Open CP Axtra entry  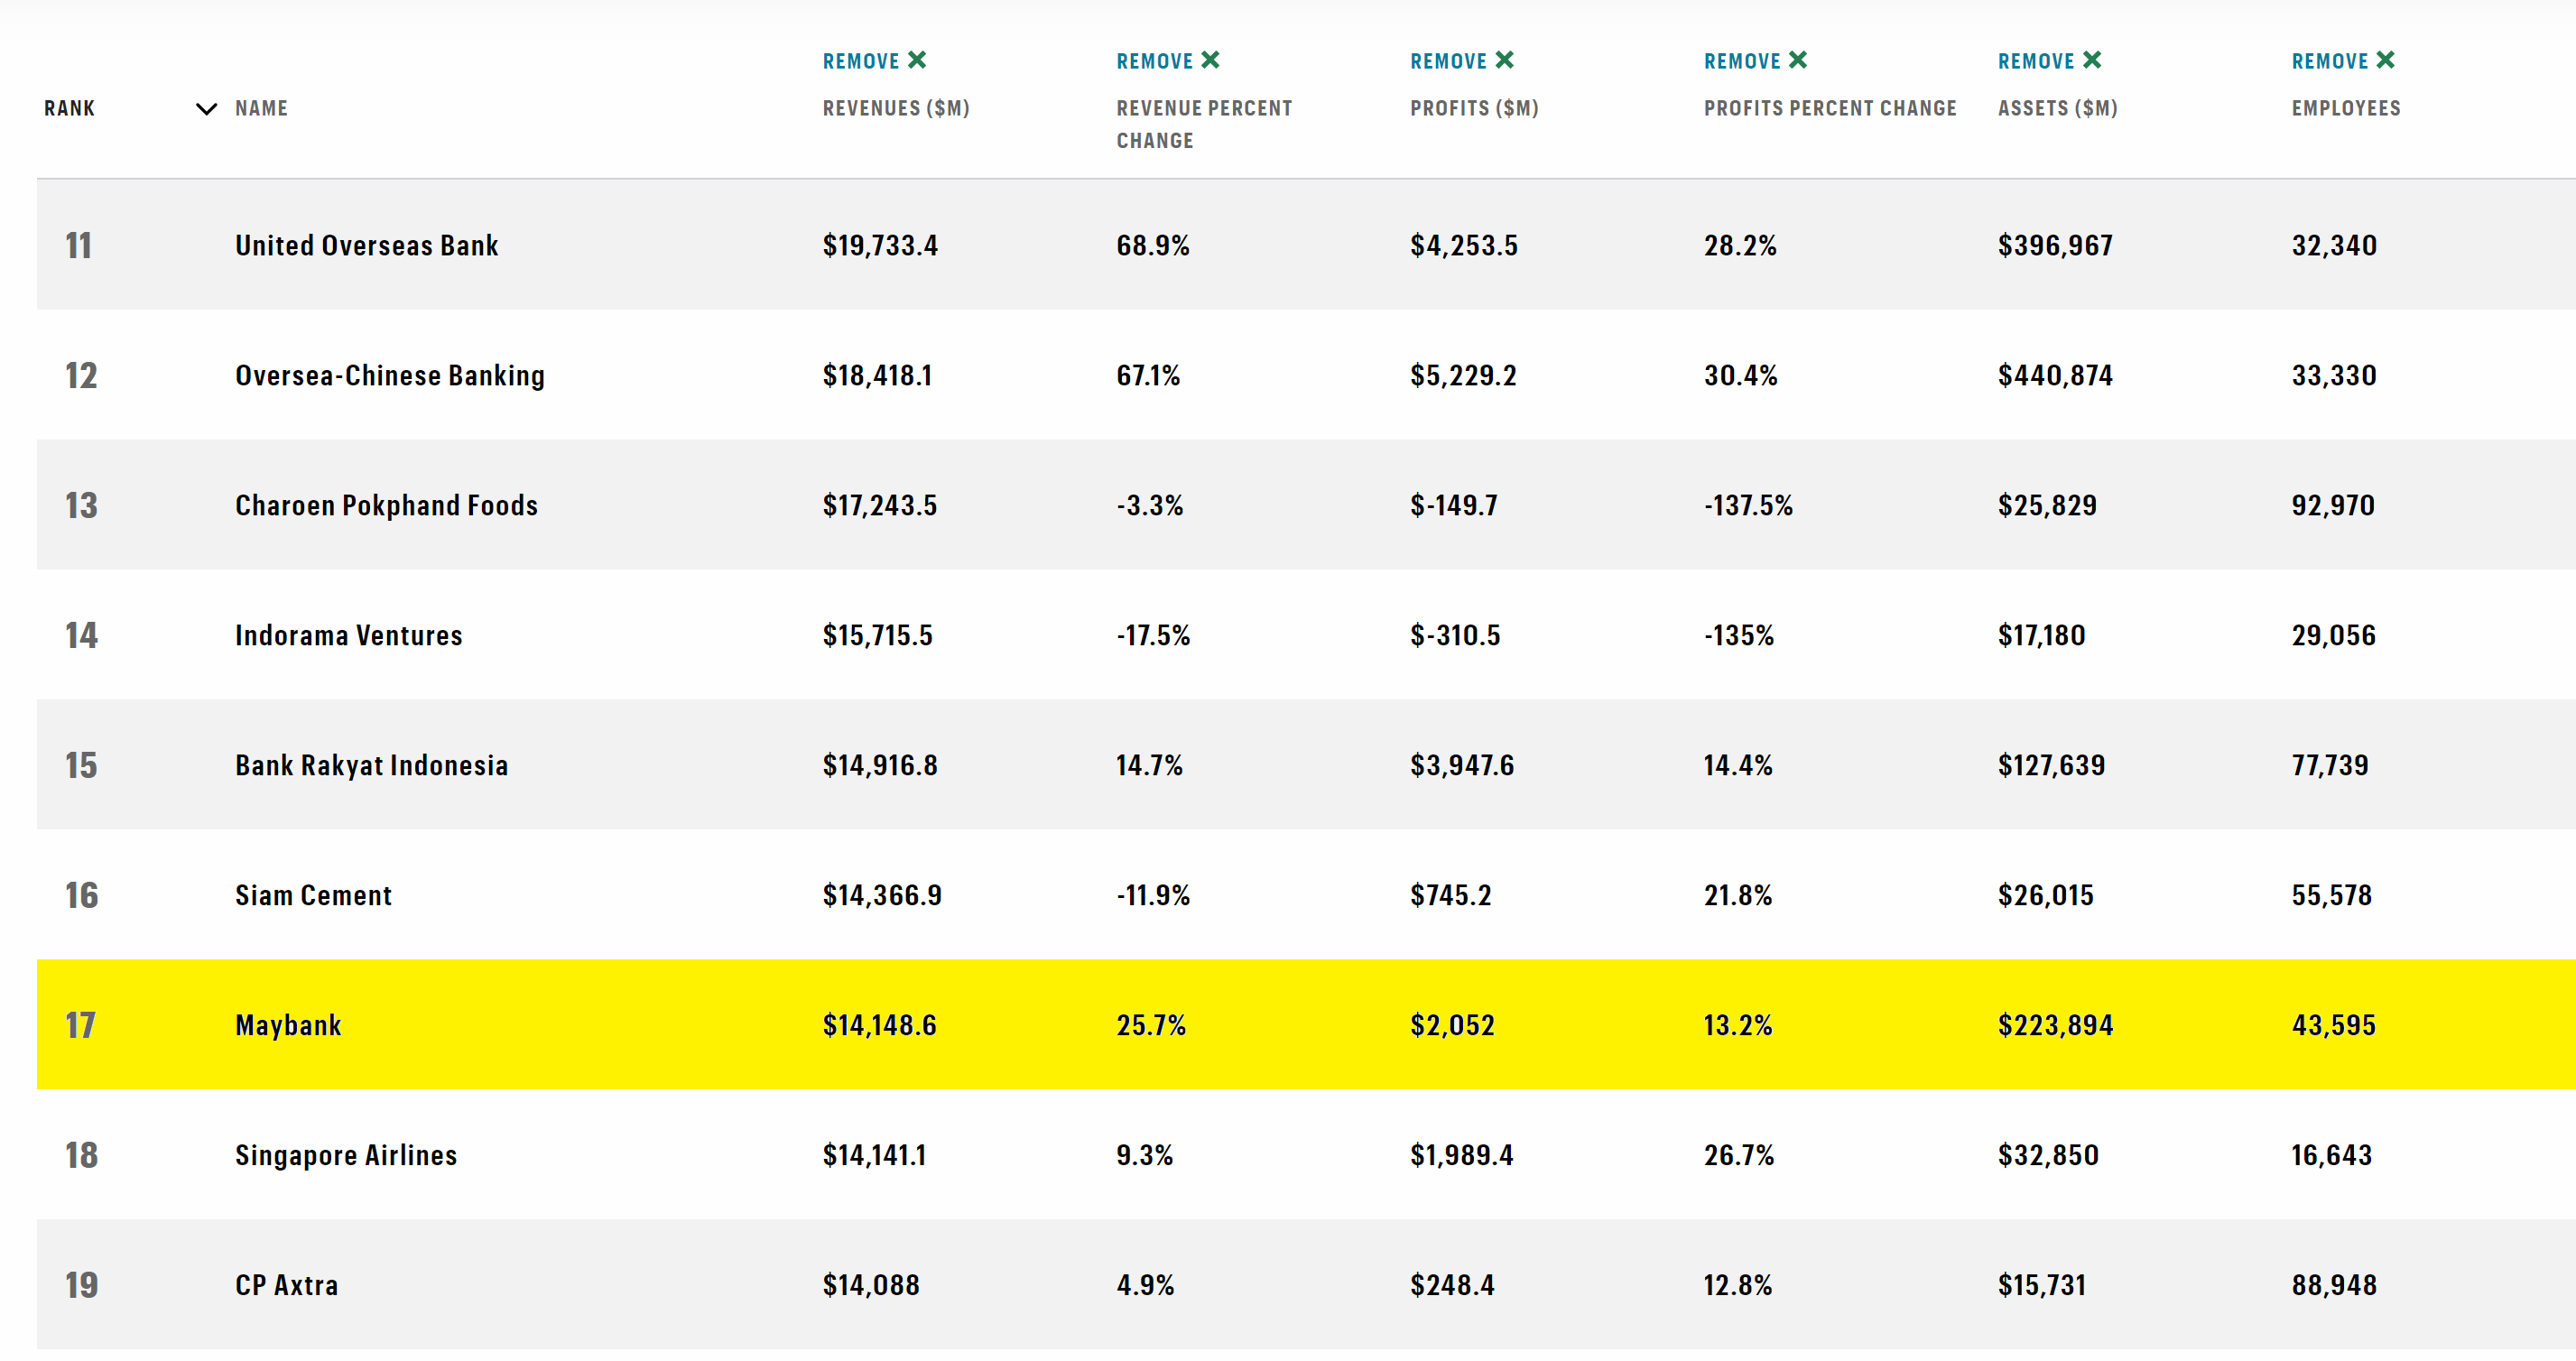click(286, 1285)
